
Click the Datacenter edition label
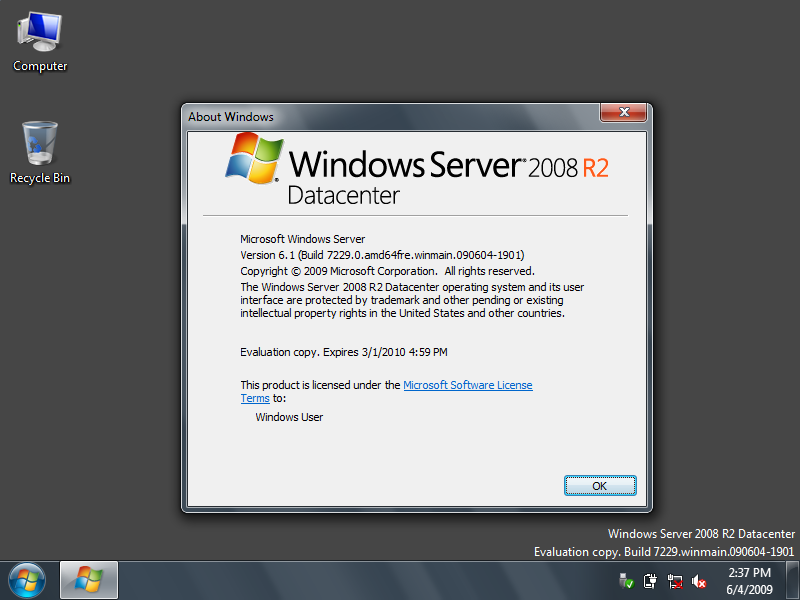pyautogui.click(x=343, y=195)
